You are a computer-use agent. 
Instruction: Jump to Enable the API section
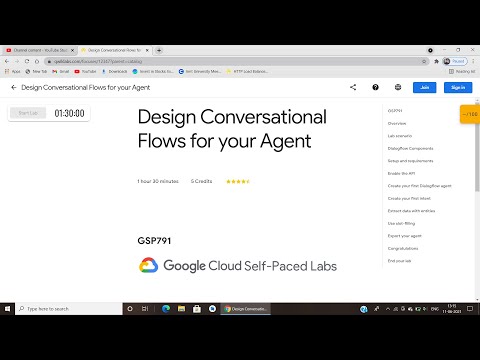[x=401, y=173]
